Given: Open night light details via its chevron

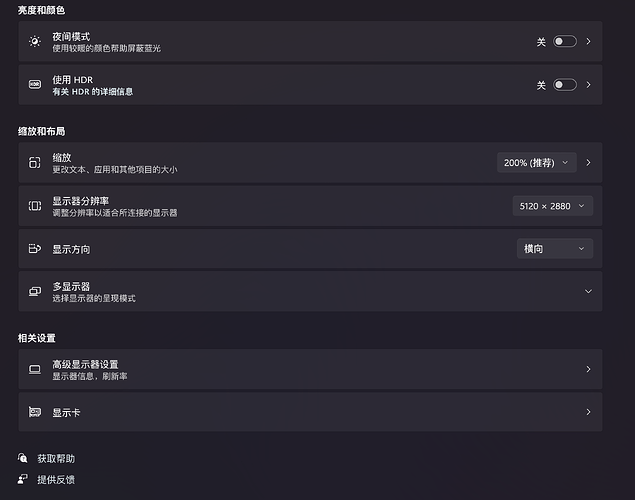Looking at the screenshot, I should [x=588, y=42].
